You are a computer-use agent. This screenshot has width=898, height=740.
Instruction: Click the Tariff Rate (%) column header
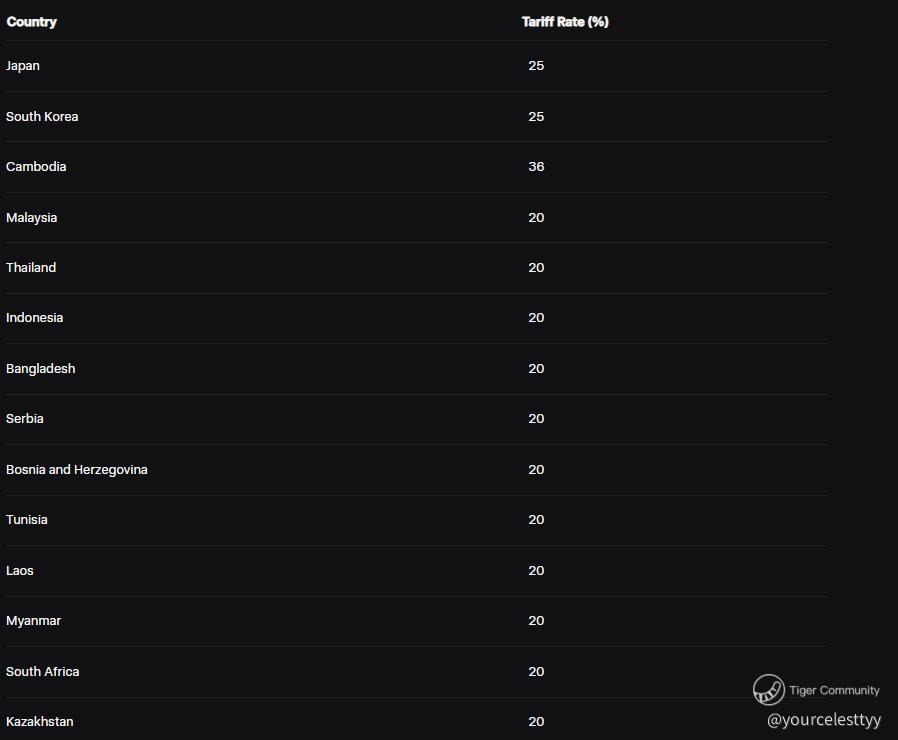coord(565,22)
